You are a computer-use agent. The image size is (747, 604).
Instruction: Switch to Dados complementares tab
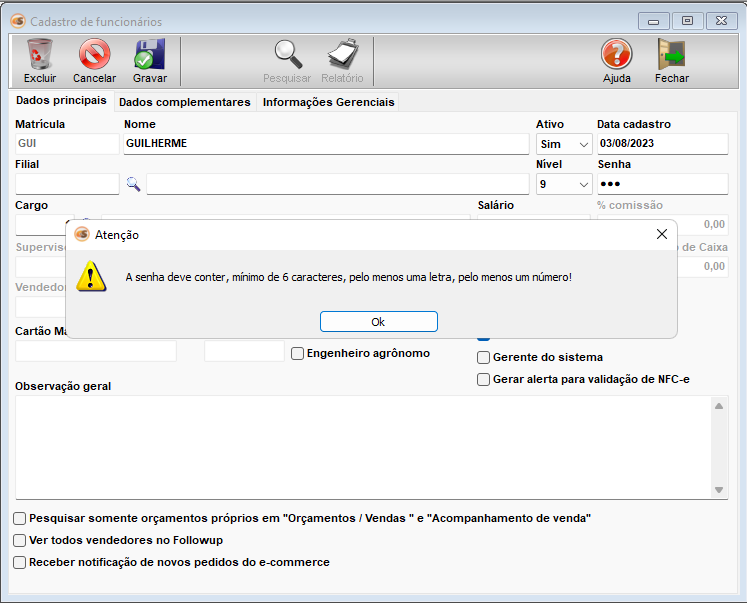click(x=184, y=102)
